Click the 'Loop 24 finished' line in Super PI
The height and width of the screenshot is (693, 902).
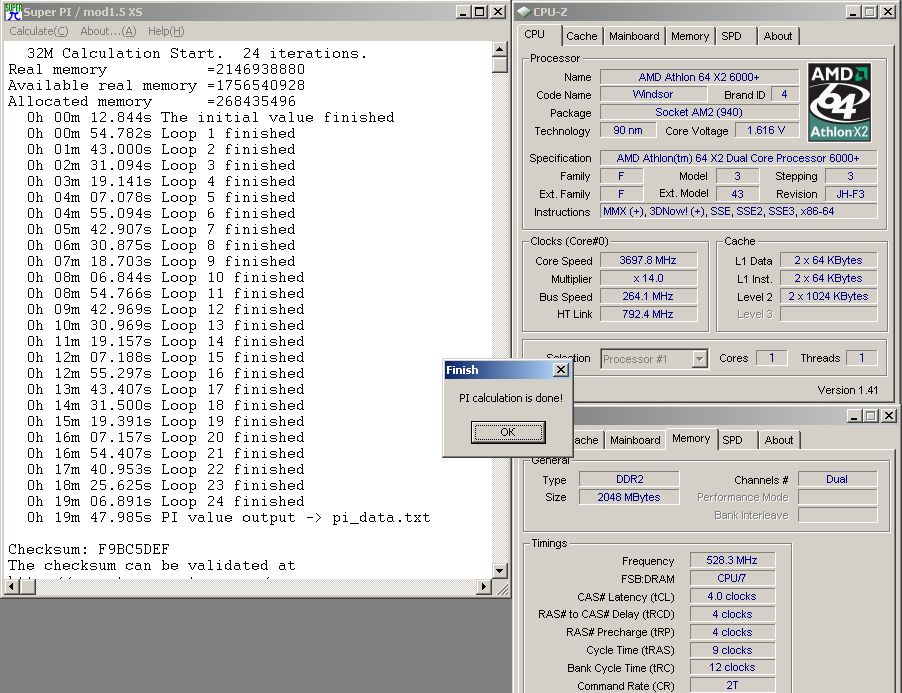pyautogui.click(x=166, y=501)
